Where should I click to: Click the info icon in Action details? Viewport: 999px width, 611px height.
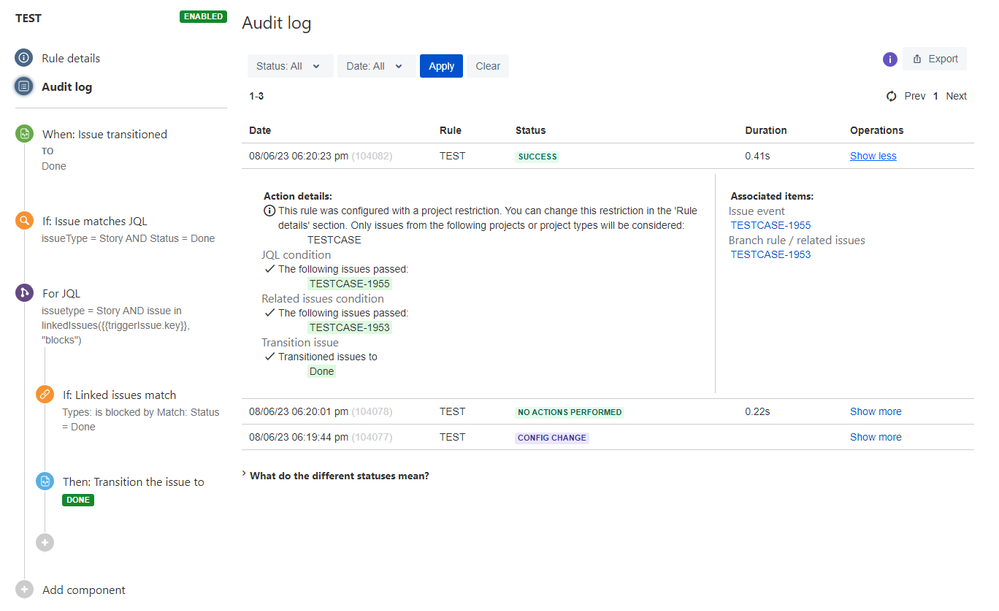click(270, 211)
